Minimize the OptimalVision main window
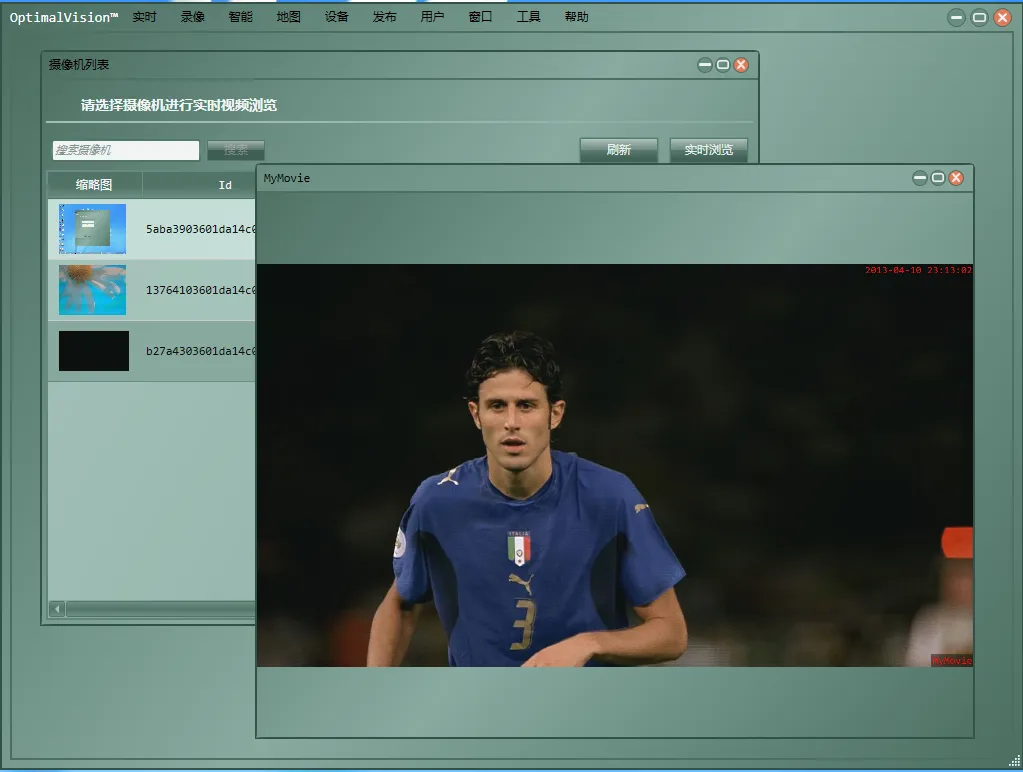The width and height of the screenshot is (1023, 772). coord(956,18)
